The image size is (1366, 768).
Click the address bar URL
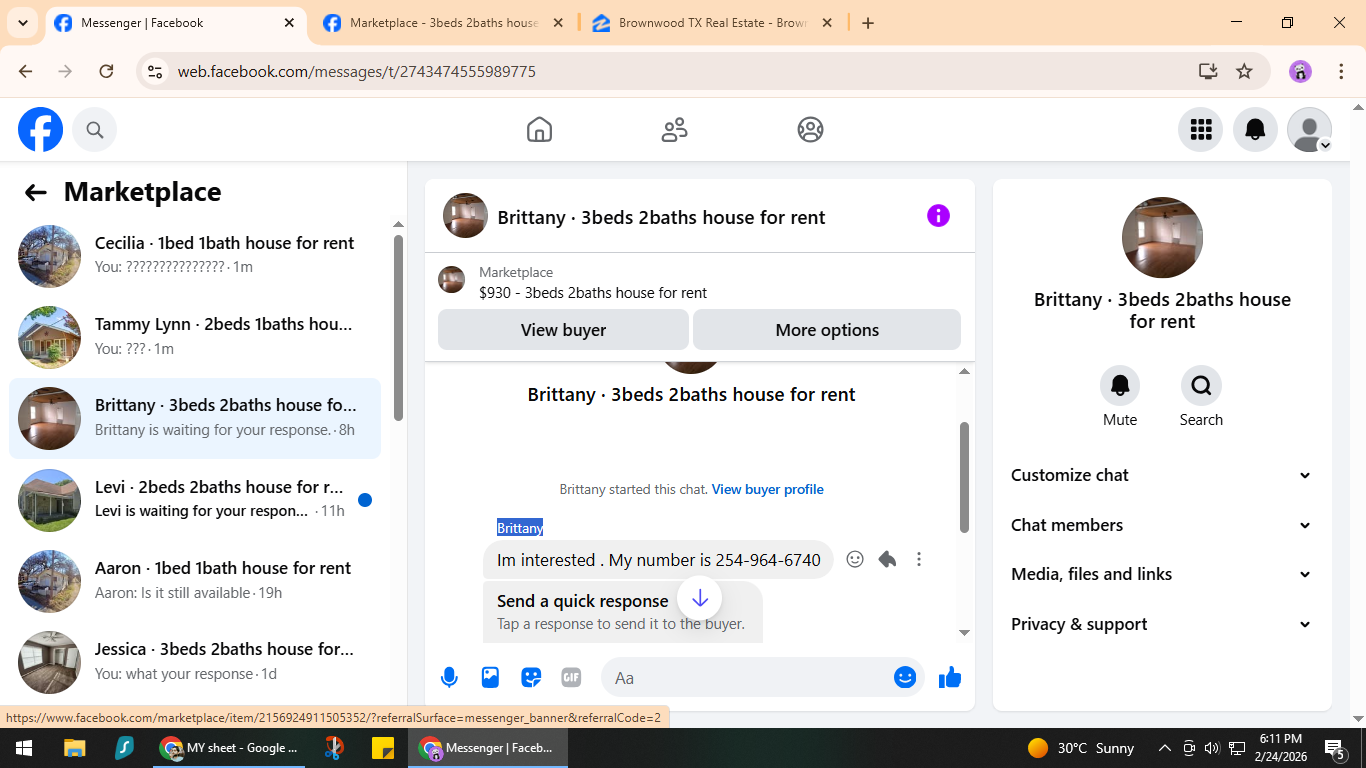tap(357, 72)
